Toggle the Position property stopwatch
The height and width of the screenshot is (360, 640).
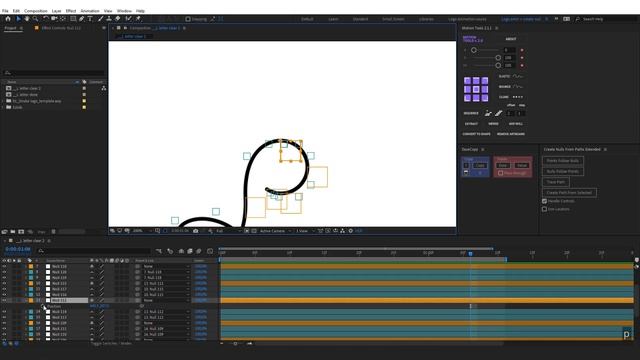click(44, 306)
